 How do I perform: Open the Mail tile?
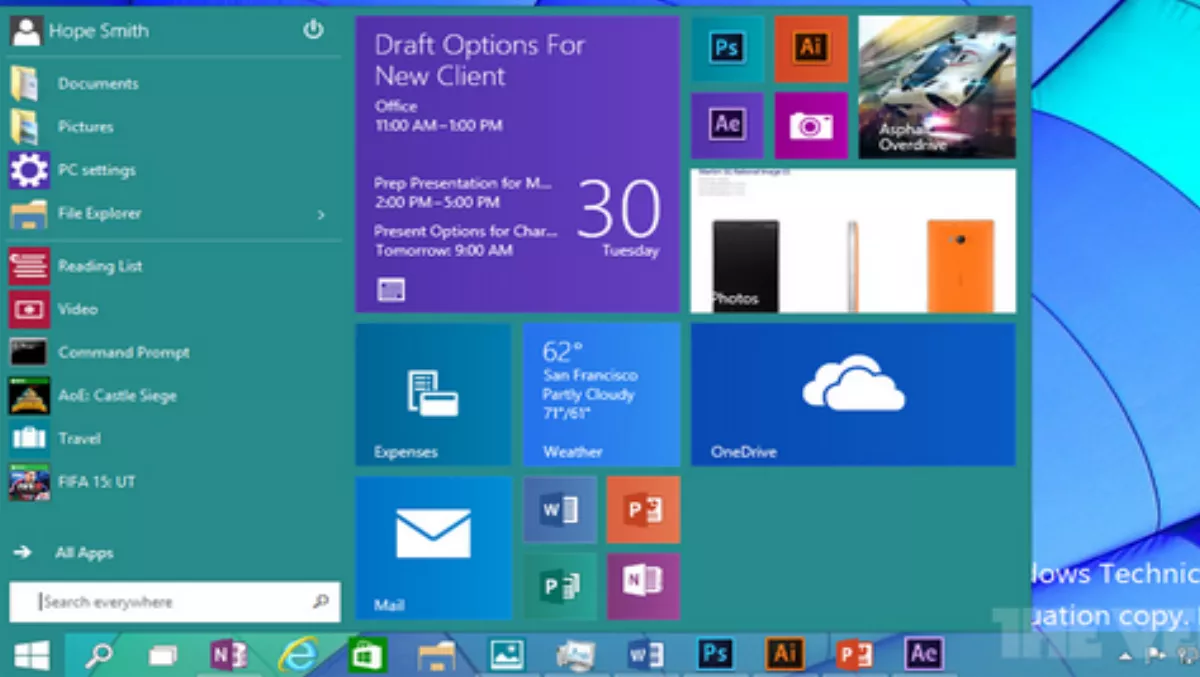pos(433,548)
